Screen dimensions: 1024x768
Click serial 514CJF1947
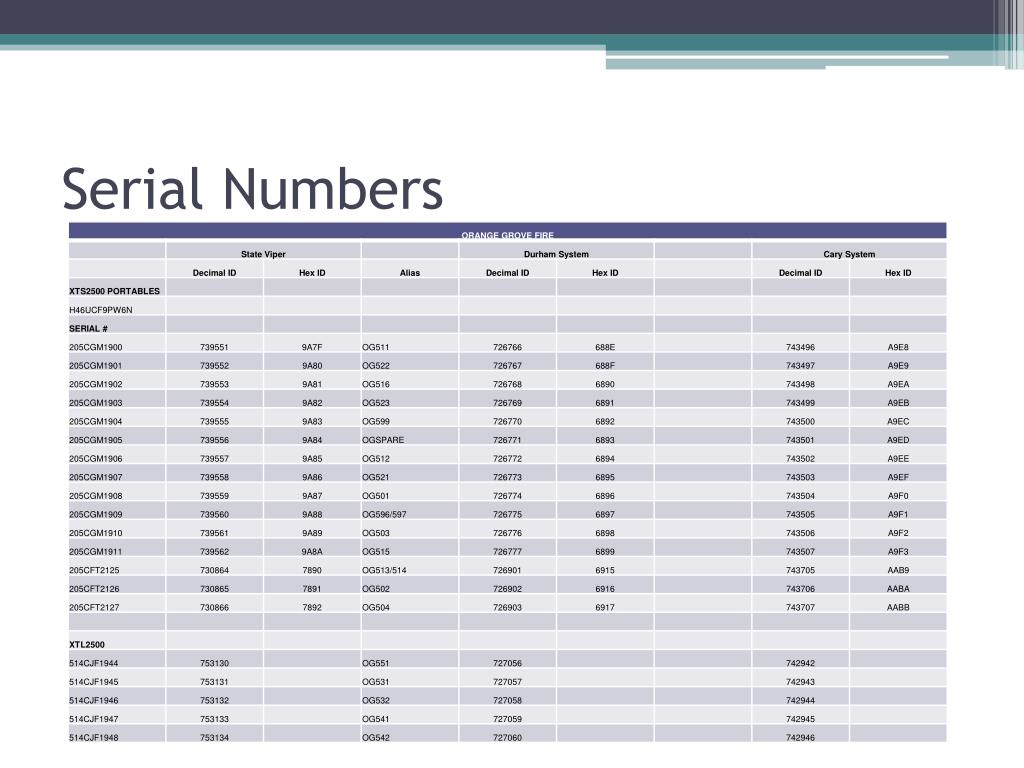click(x=93, y=719)
